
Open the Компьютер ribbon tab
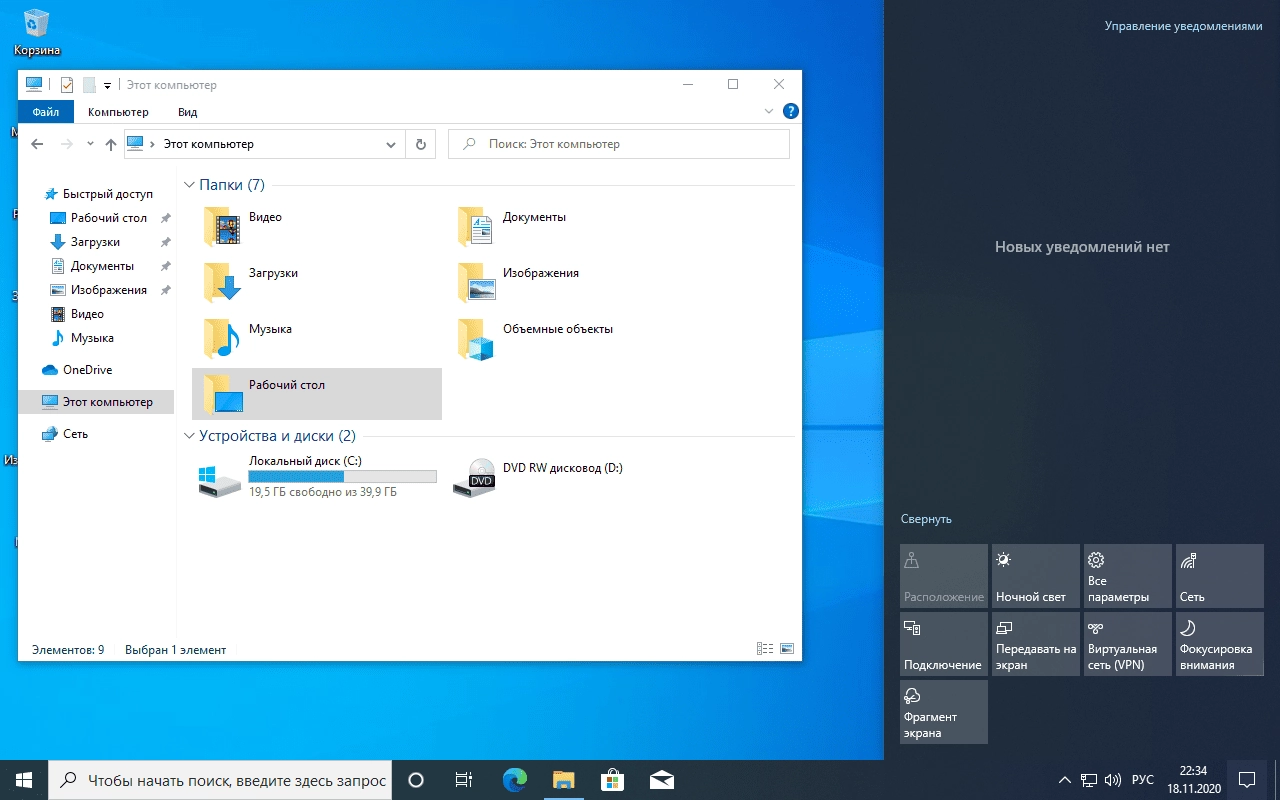coord(118,112)
